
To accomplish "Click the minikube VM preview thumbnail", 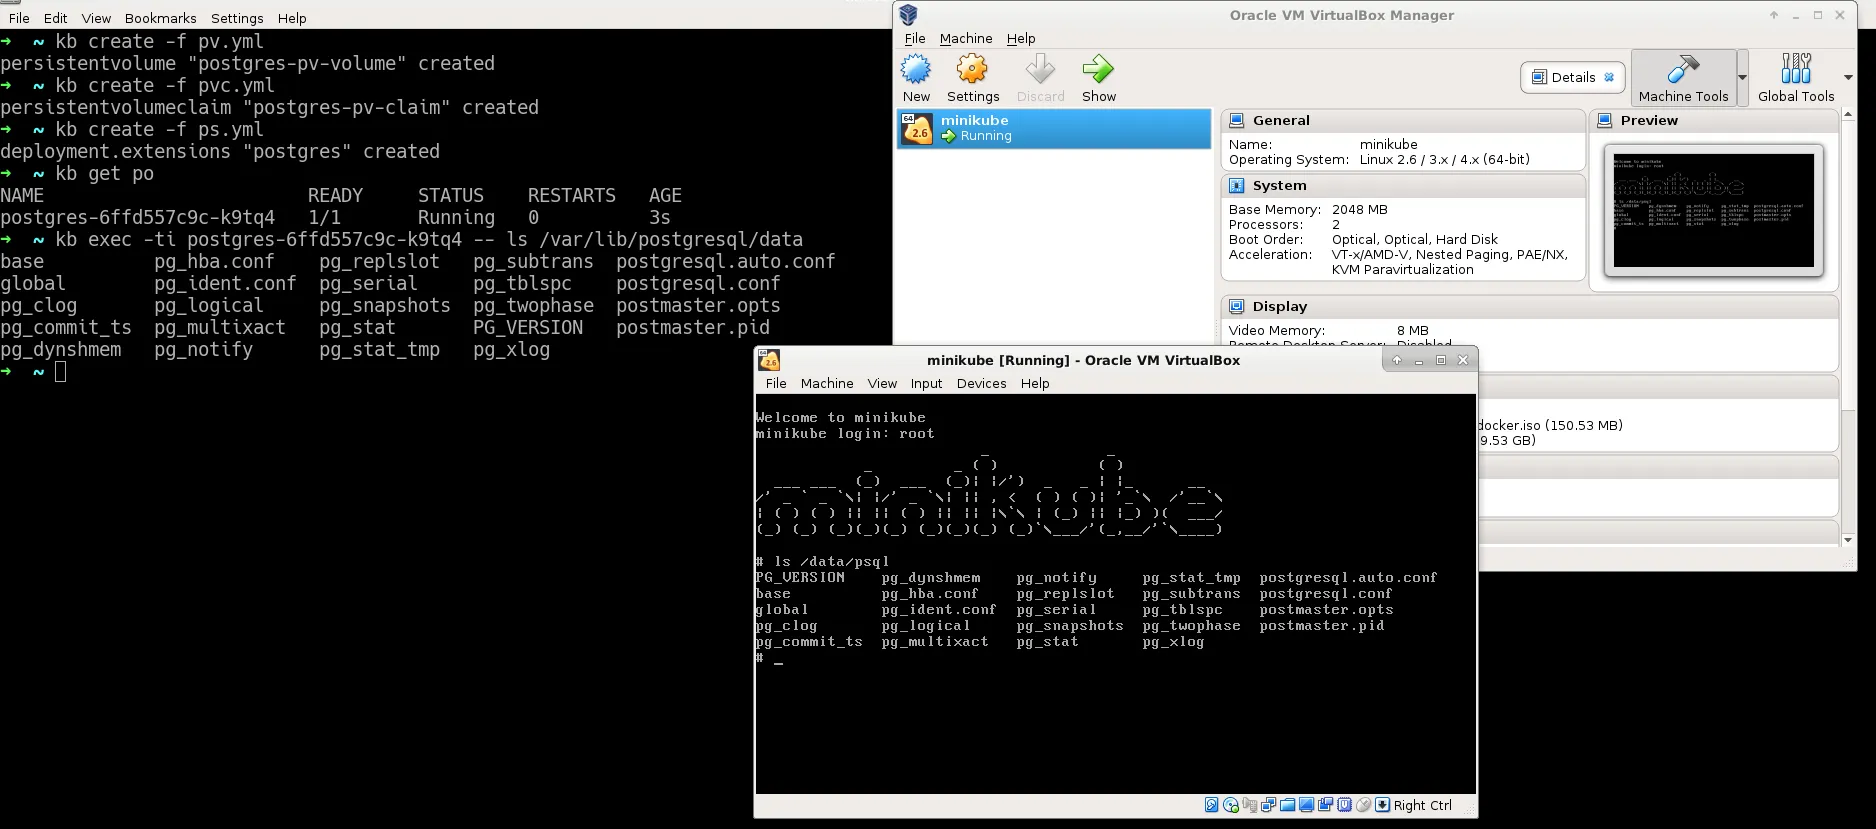I will point(1713,210).
